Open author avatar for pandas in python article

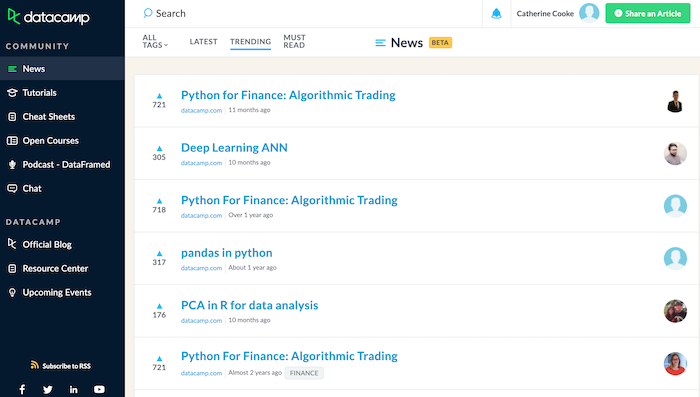pos(675,259)
